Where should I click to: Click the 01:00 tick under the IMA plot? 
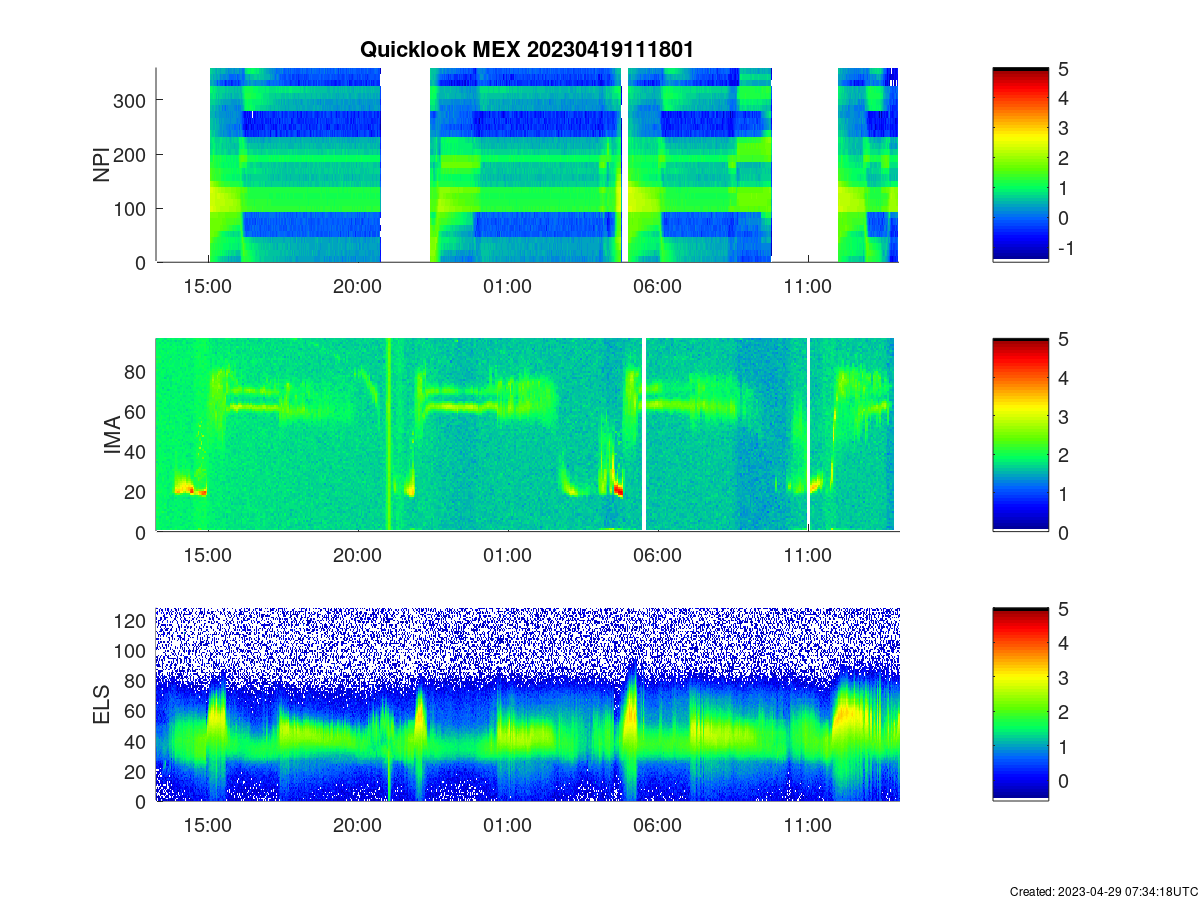508,556
